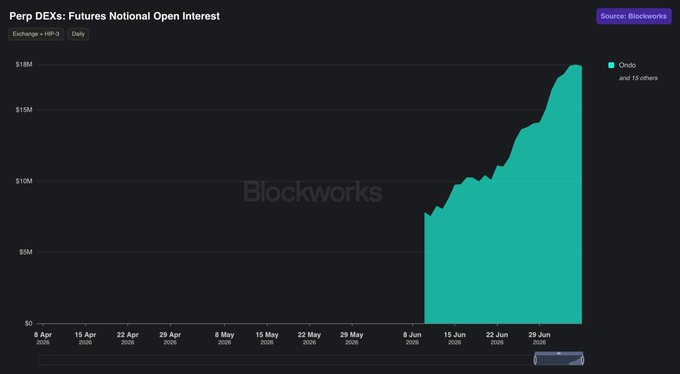
Task: Click the $18M y-axis label
Action: click(24, 64)
